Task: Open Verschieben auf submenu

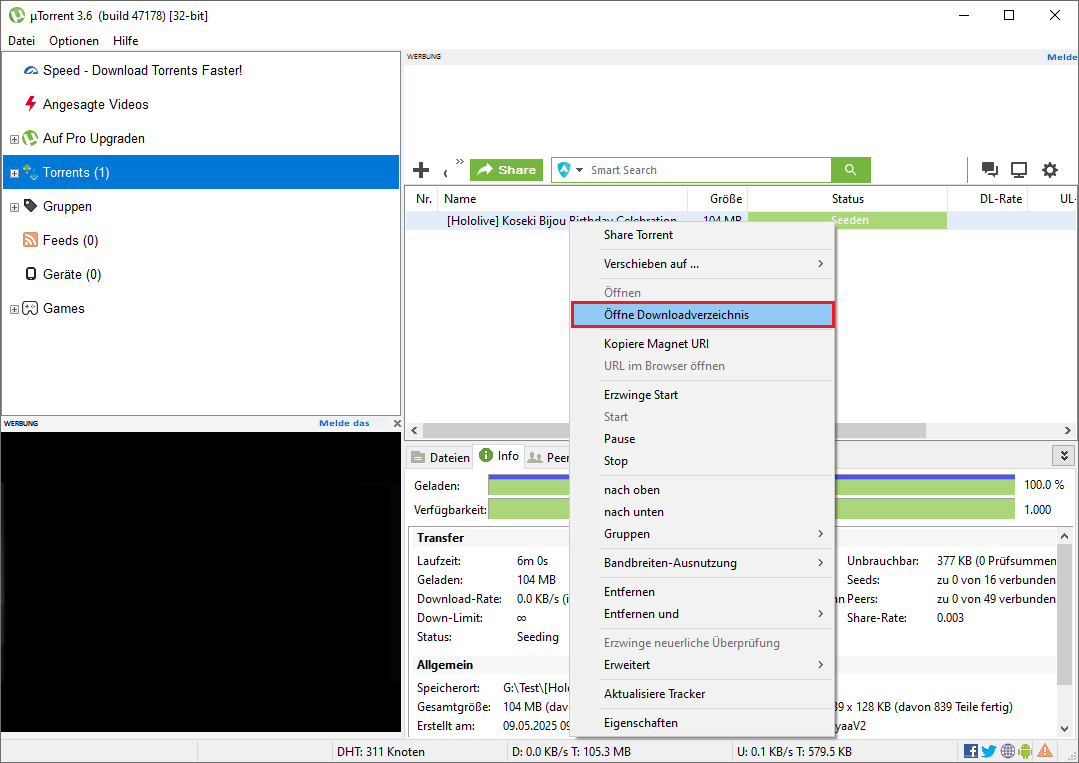Action: (x=703, y=264)
